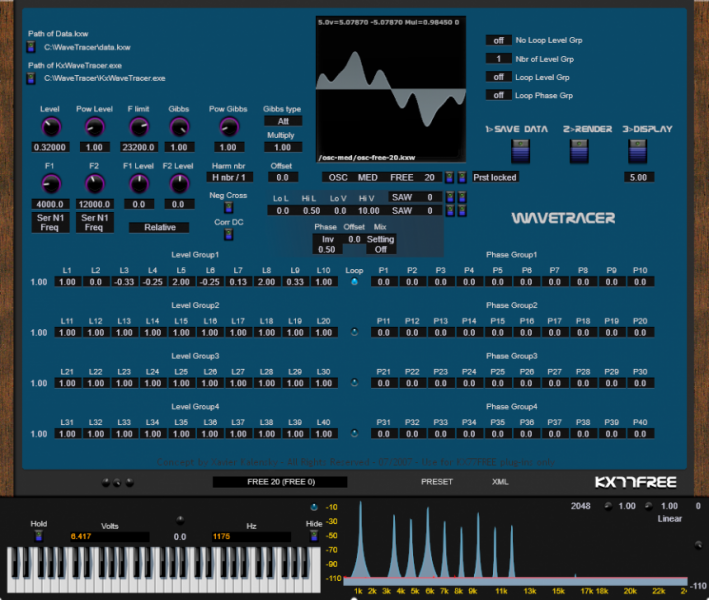Toggle the Hide switch by the spectrum
This screenshot has width=709, height=600.
pos(314,536)
